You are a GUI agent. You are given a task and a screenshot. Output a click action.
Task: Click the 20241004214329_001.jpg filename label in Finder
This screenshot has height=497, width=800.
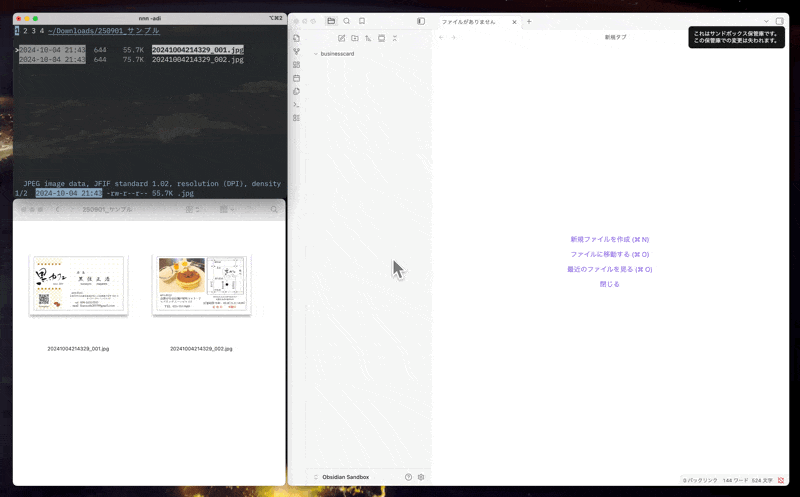pyautogui.click(x=78, y=349)
